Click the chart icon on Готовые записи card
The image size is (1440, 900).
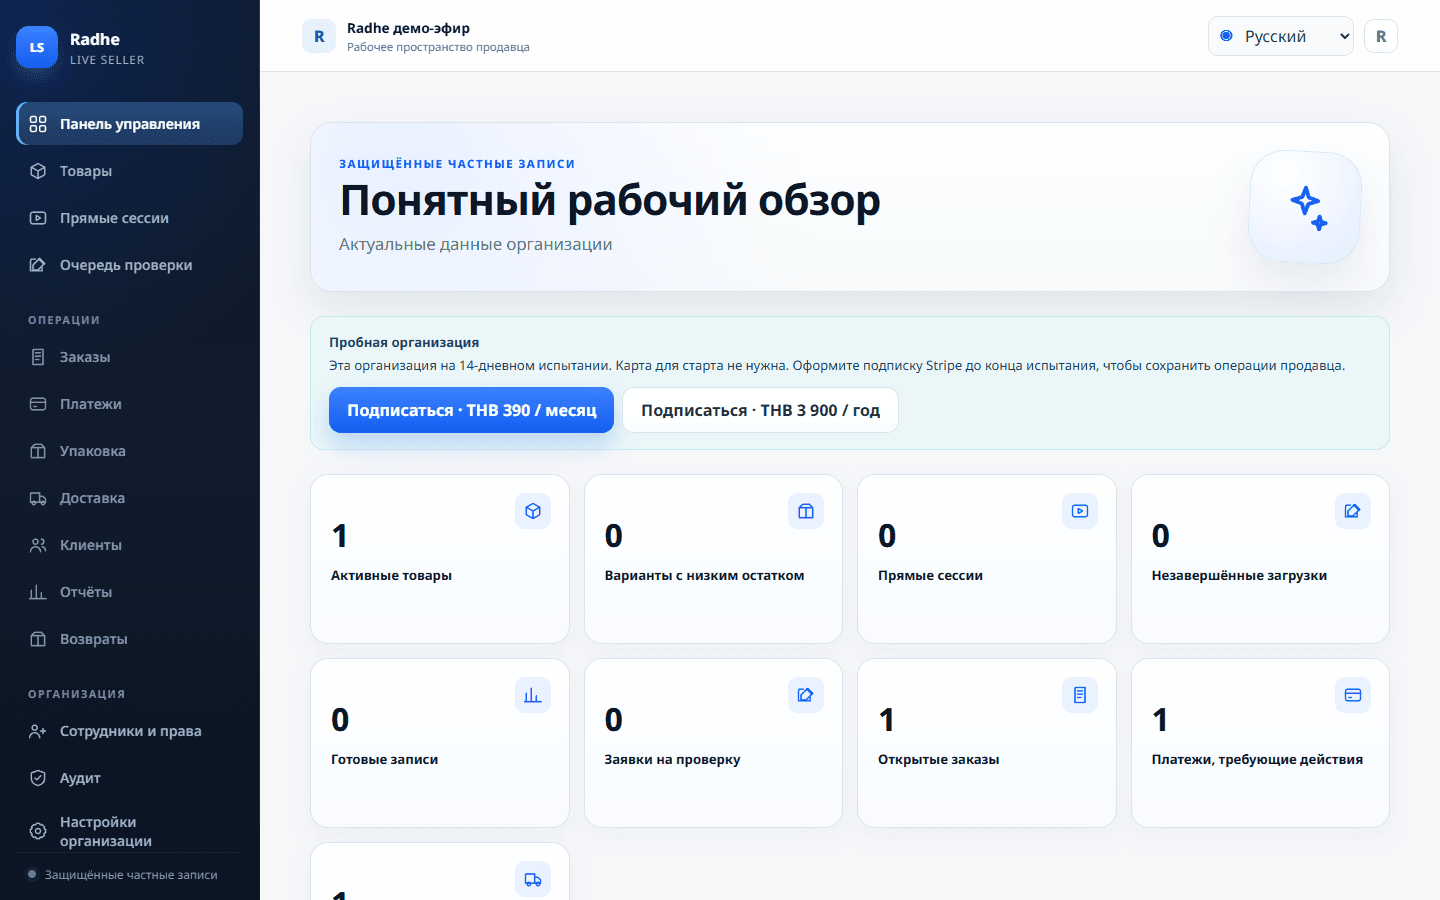pyautogui.click(x=533, y=695)
